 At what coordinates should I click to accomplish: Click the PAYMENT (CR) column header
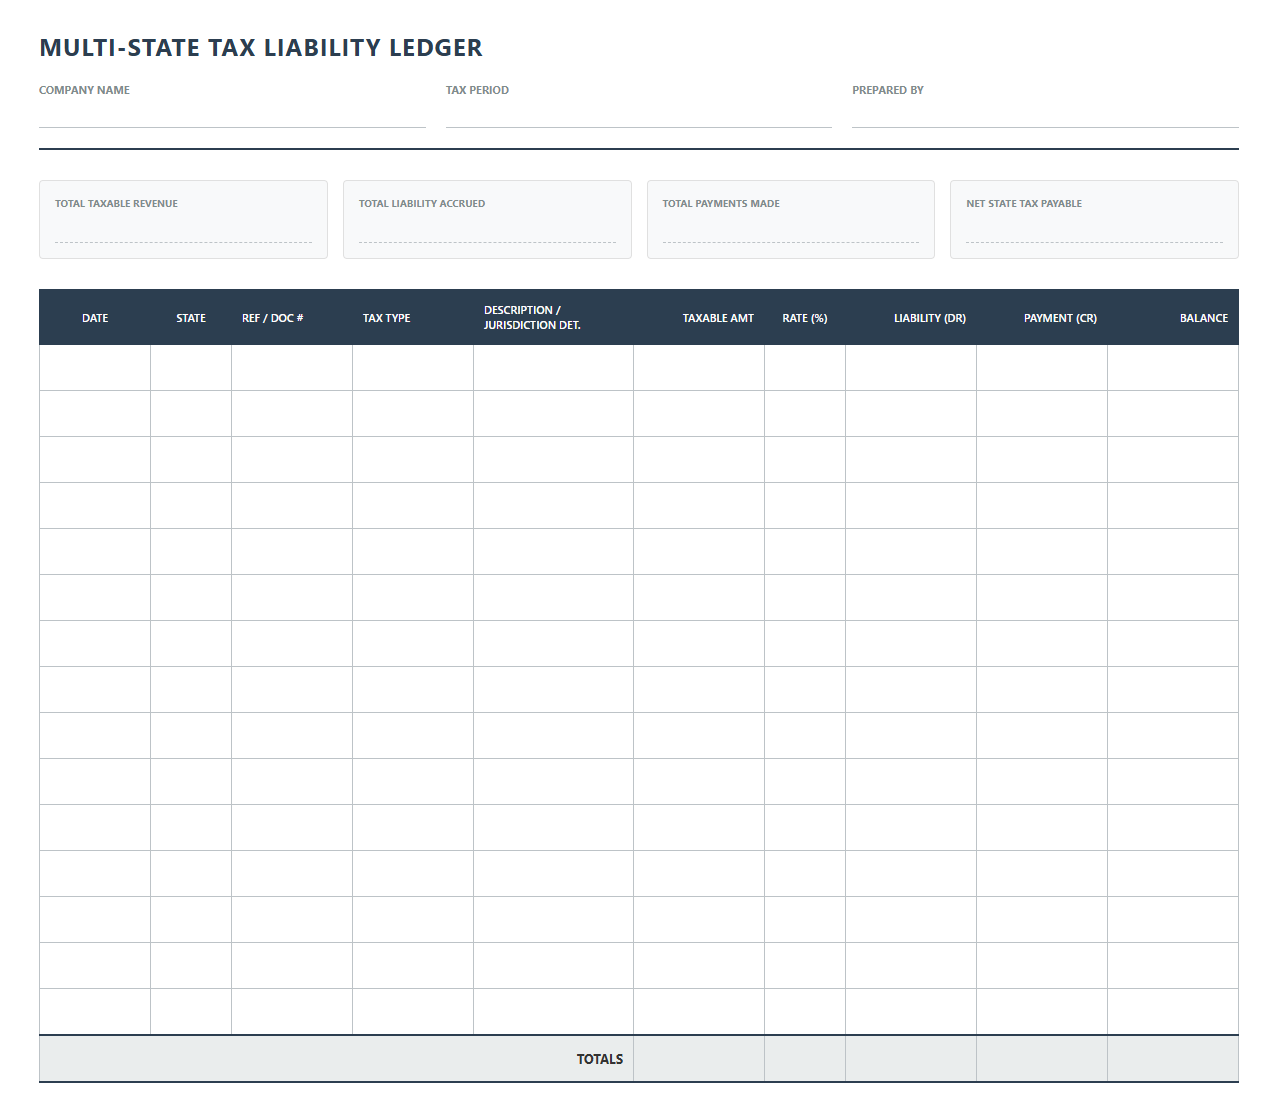click(x=1042, y=318)
